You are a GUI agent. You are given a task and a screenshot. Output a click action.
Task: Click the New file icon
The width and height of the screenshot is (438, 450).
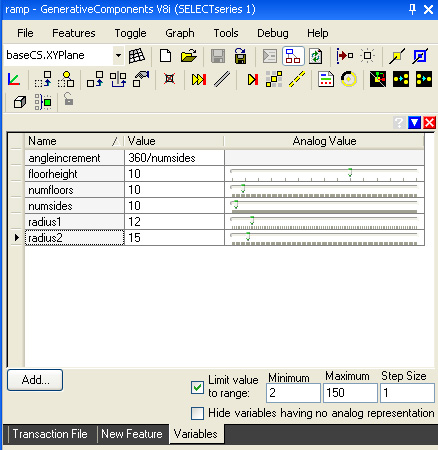pos(165,56)
